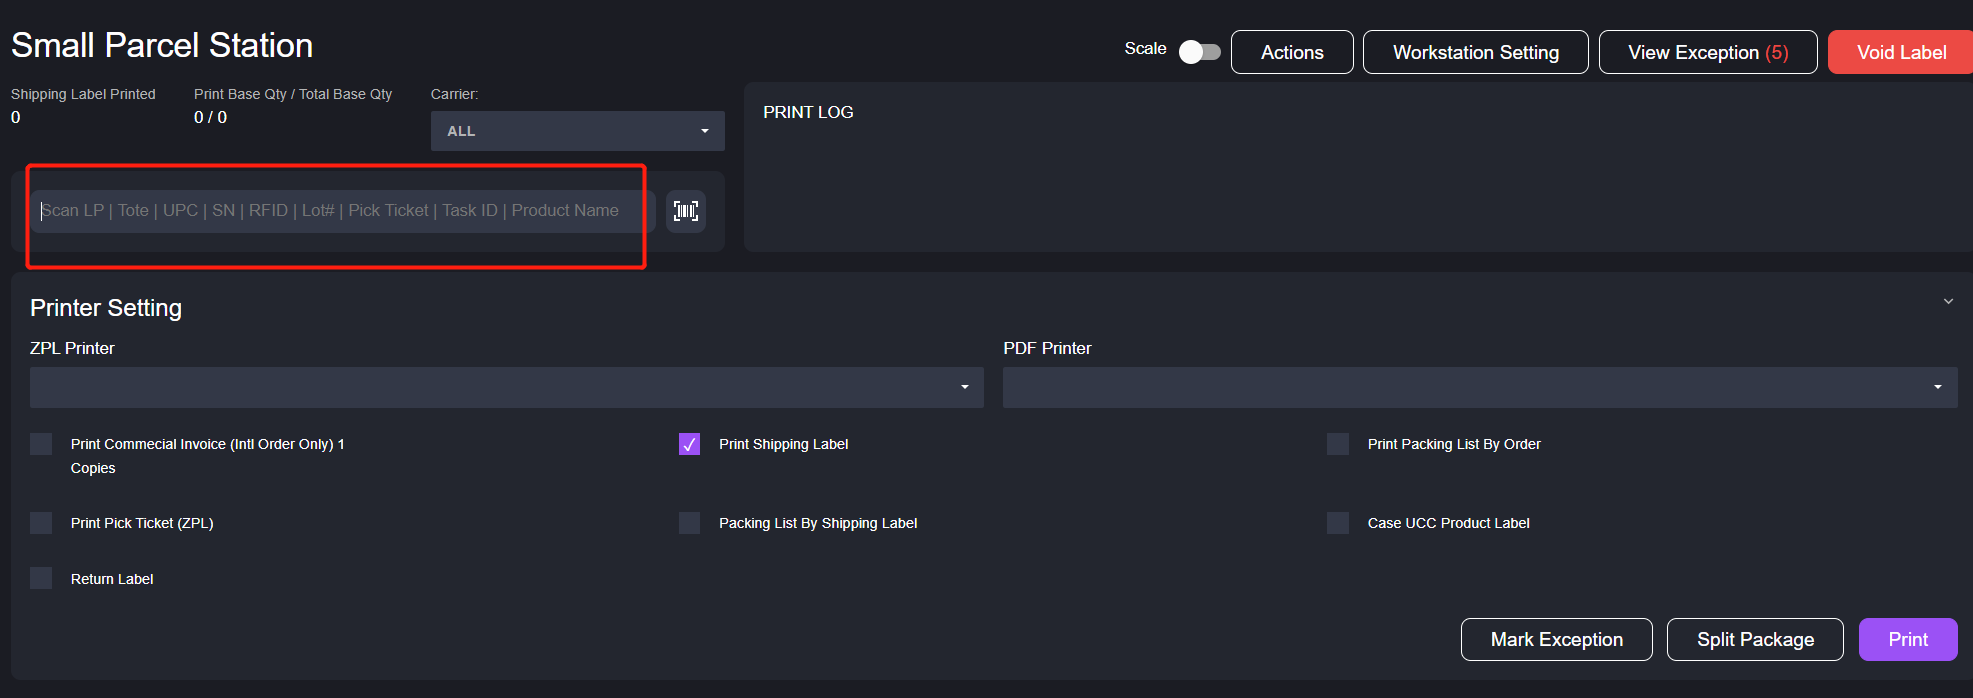Click the Split Package button
Image resolution: width=1973 pixels, height=698 pixels.
click(x=1755, y=640)
